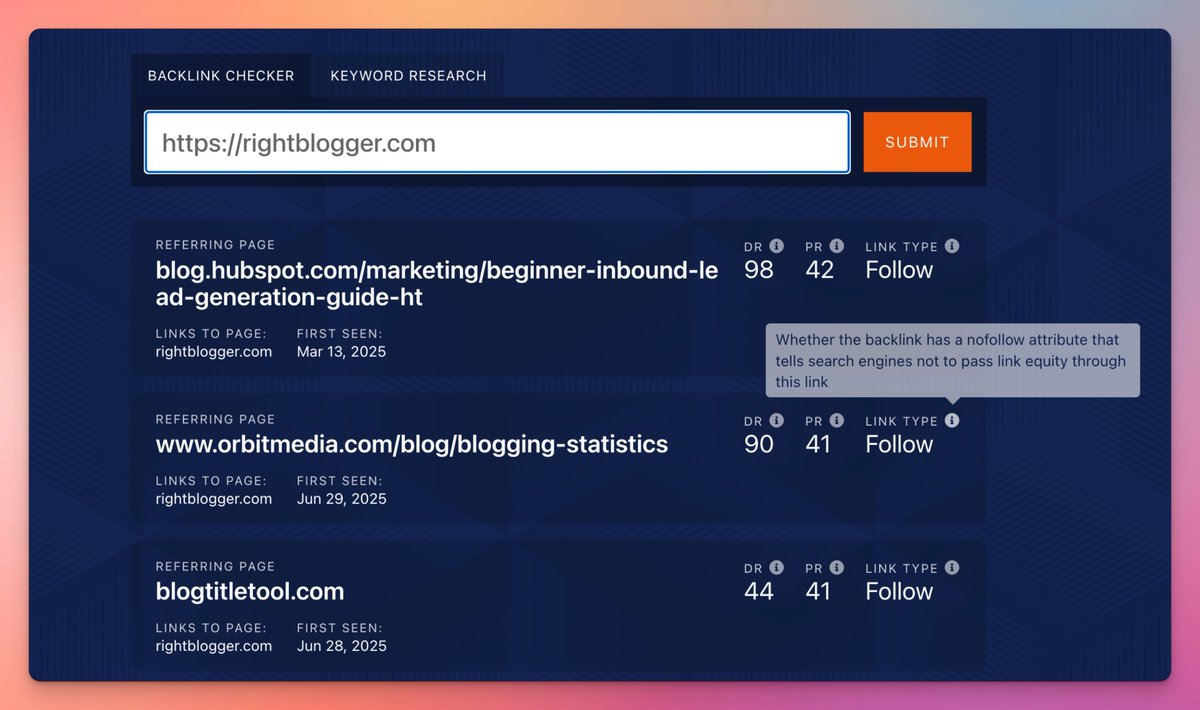Click Link Type info icon in hubspot row
This screenshot has height=710, width=1200.
pos(952,246)
